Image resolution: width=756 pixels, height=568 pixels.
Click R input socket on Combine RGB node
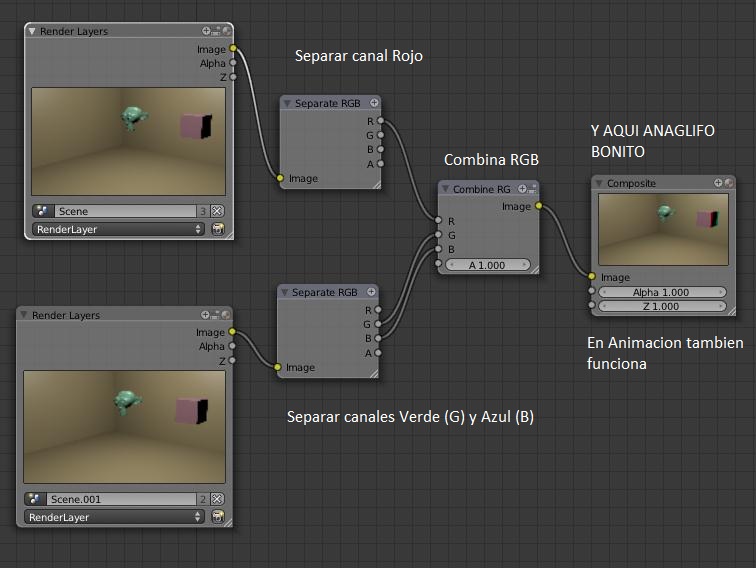(438, 220)
